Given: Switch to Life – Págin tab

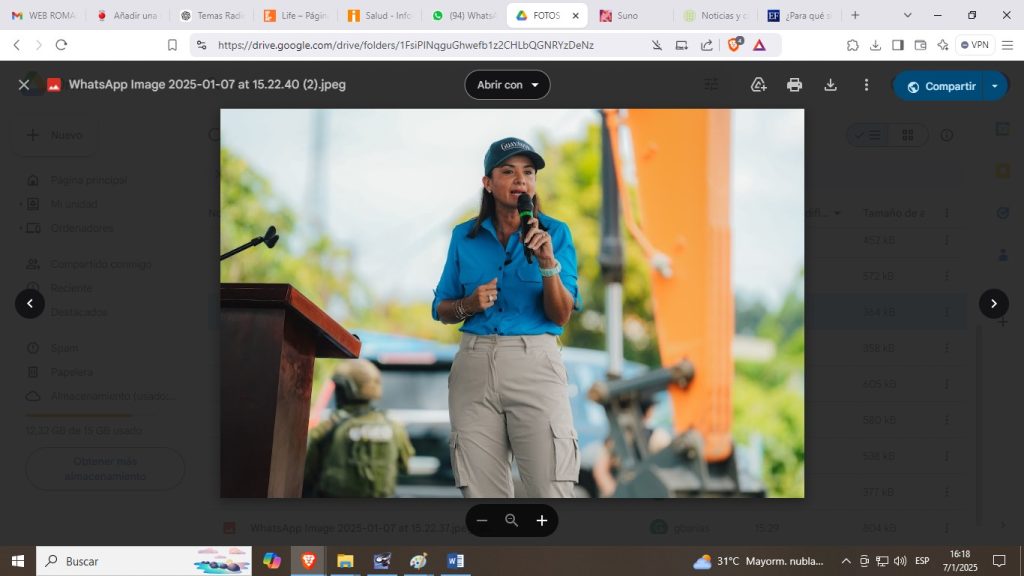Looking at the screenshot, I should click(295, 15).
